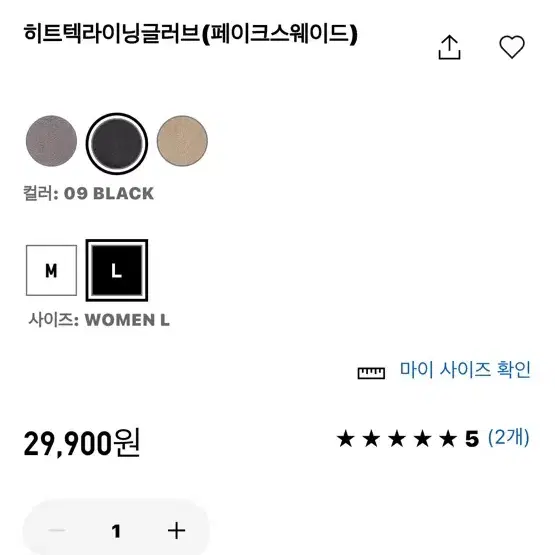The width and height of the screenshot is (555, 555).
Task: Choose the beige color swatch
Action: click(182, 141)
